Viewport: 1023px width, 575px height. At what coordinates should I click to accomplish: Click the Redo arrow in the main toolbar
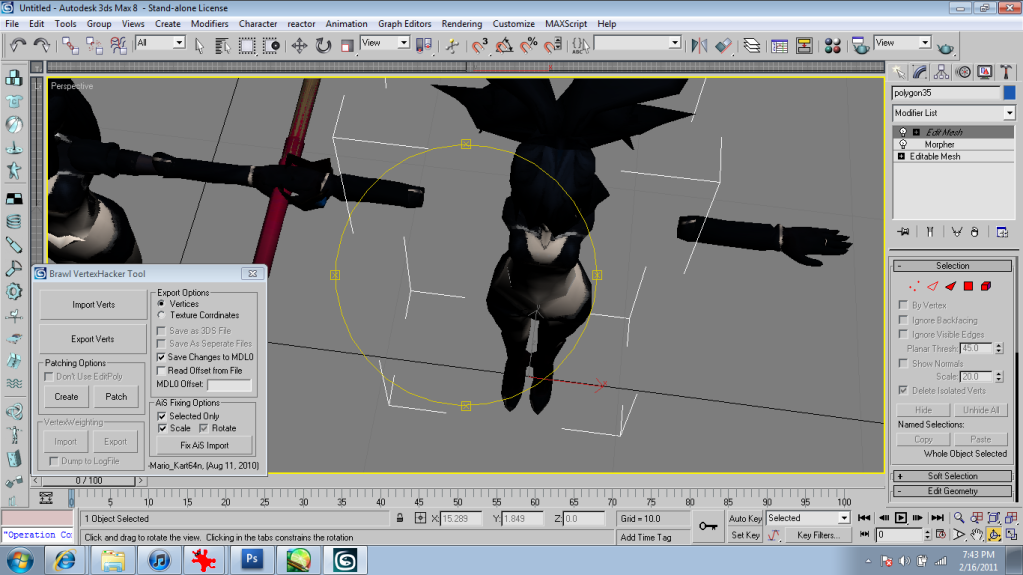[x=42, y=45]
